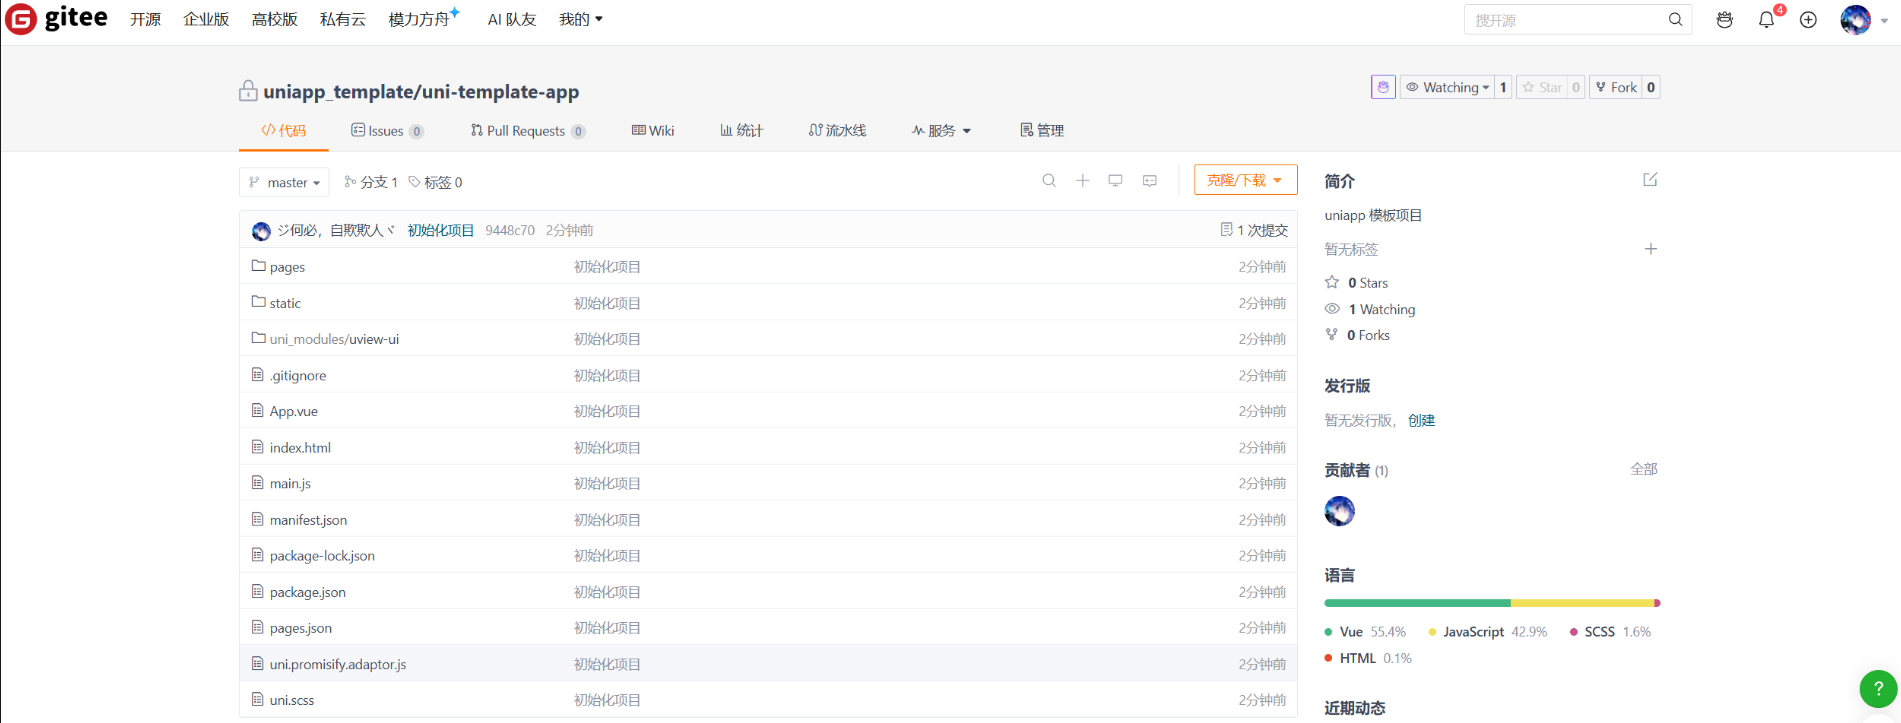The image size is (1901, 723).
Task: Open the Pull Requests tab
Action: 528,131
